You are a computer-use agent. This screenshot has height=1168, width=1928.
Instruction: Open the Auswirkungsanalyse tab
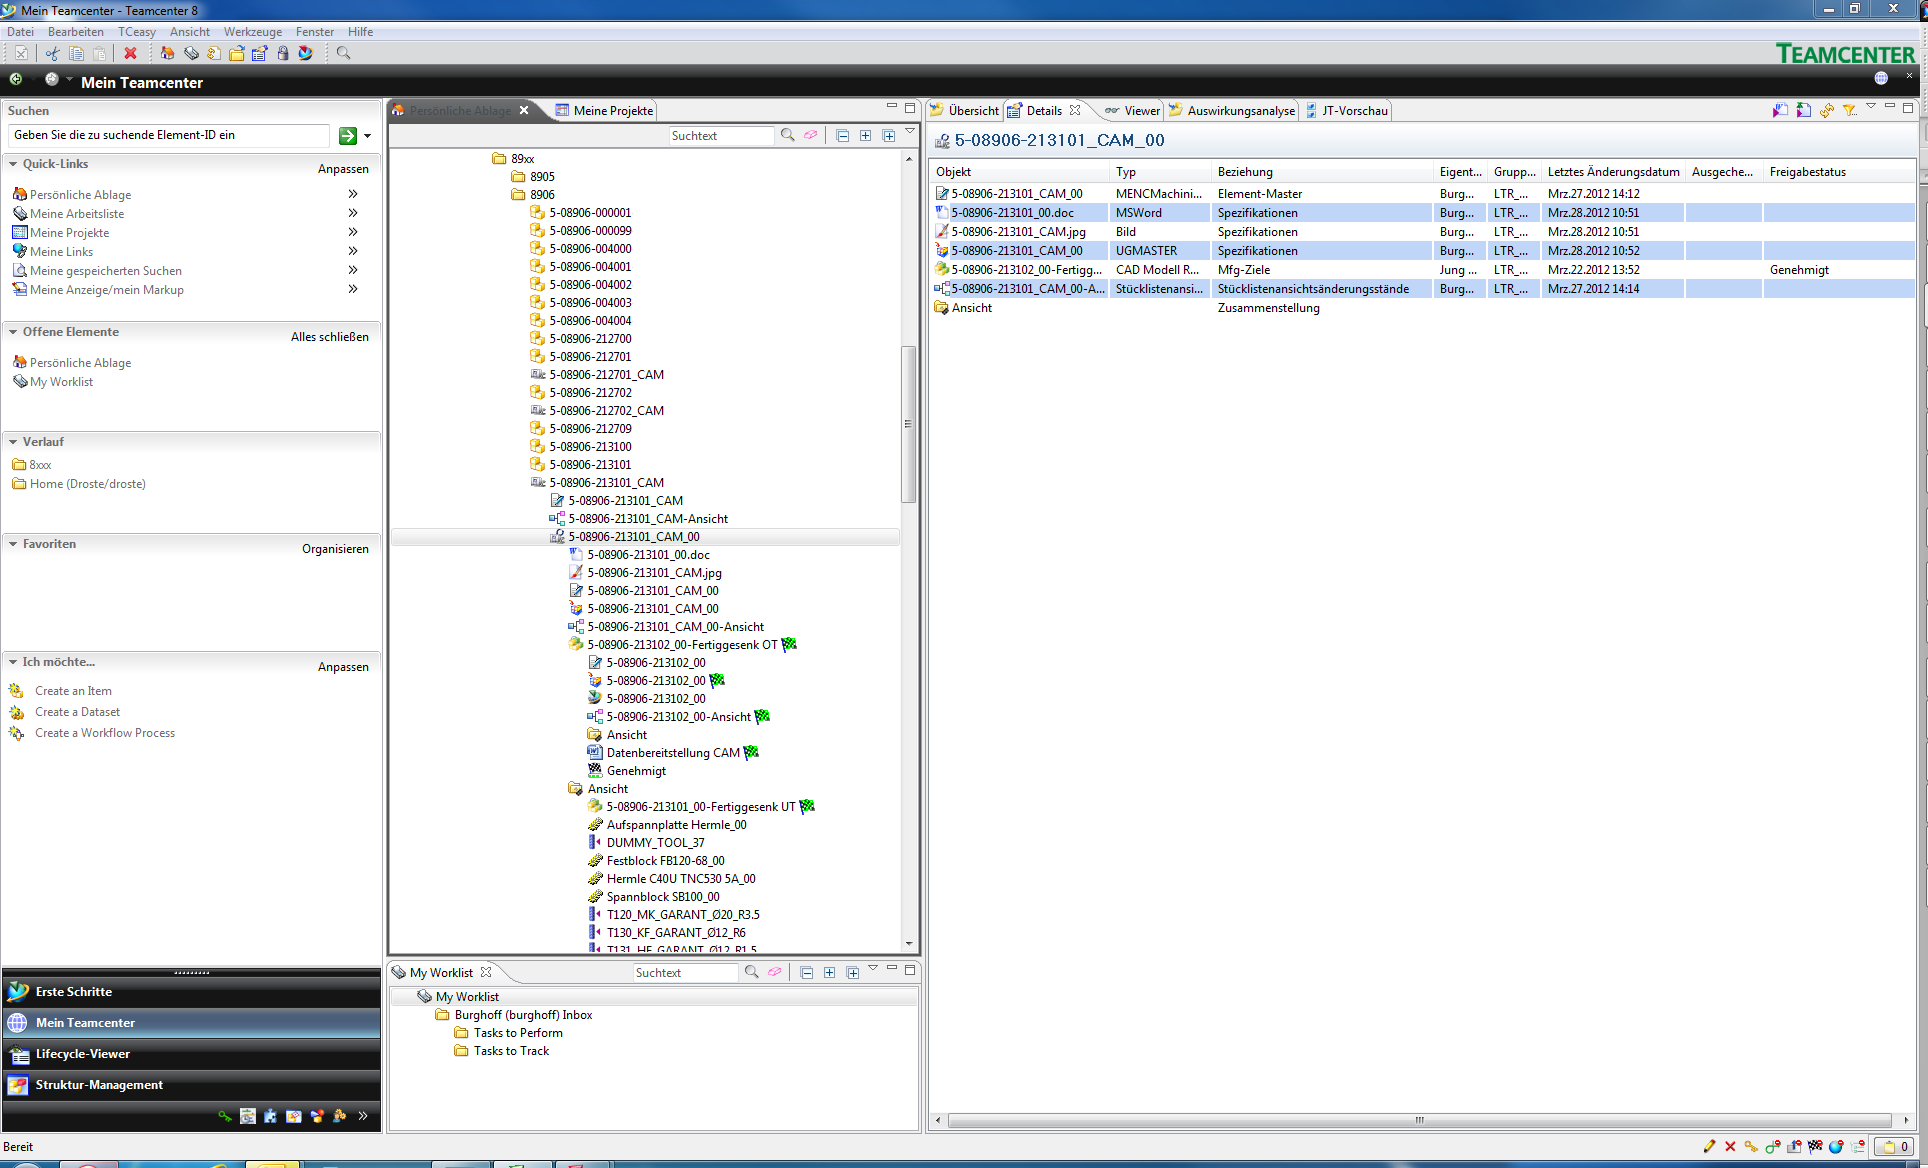[x=1232, y=111]
